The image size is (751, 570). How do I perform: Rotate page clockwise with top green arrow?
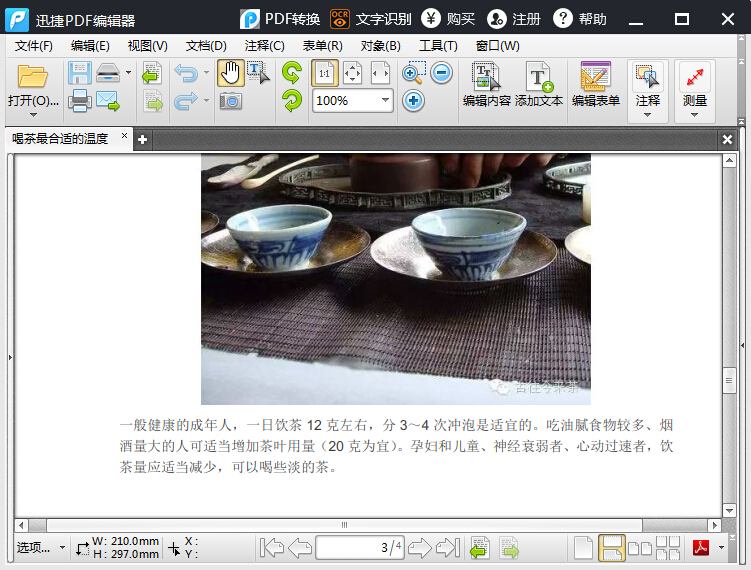(x=292, y=73)
